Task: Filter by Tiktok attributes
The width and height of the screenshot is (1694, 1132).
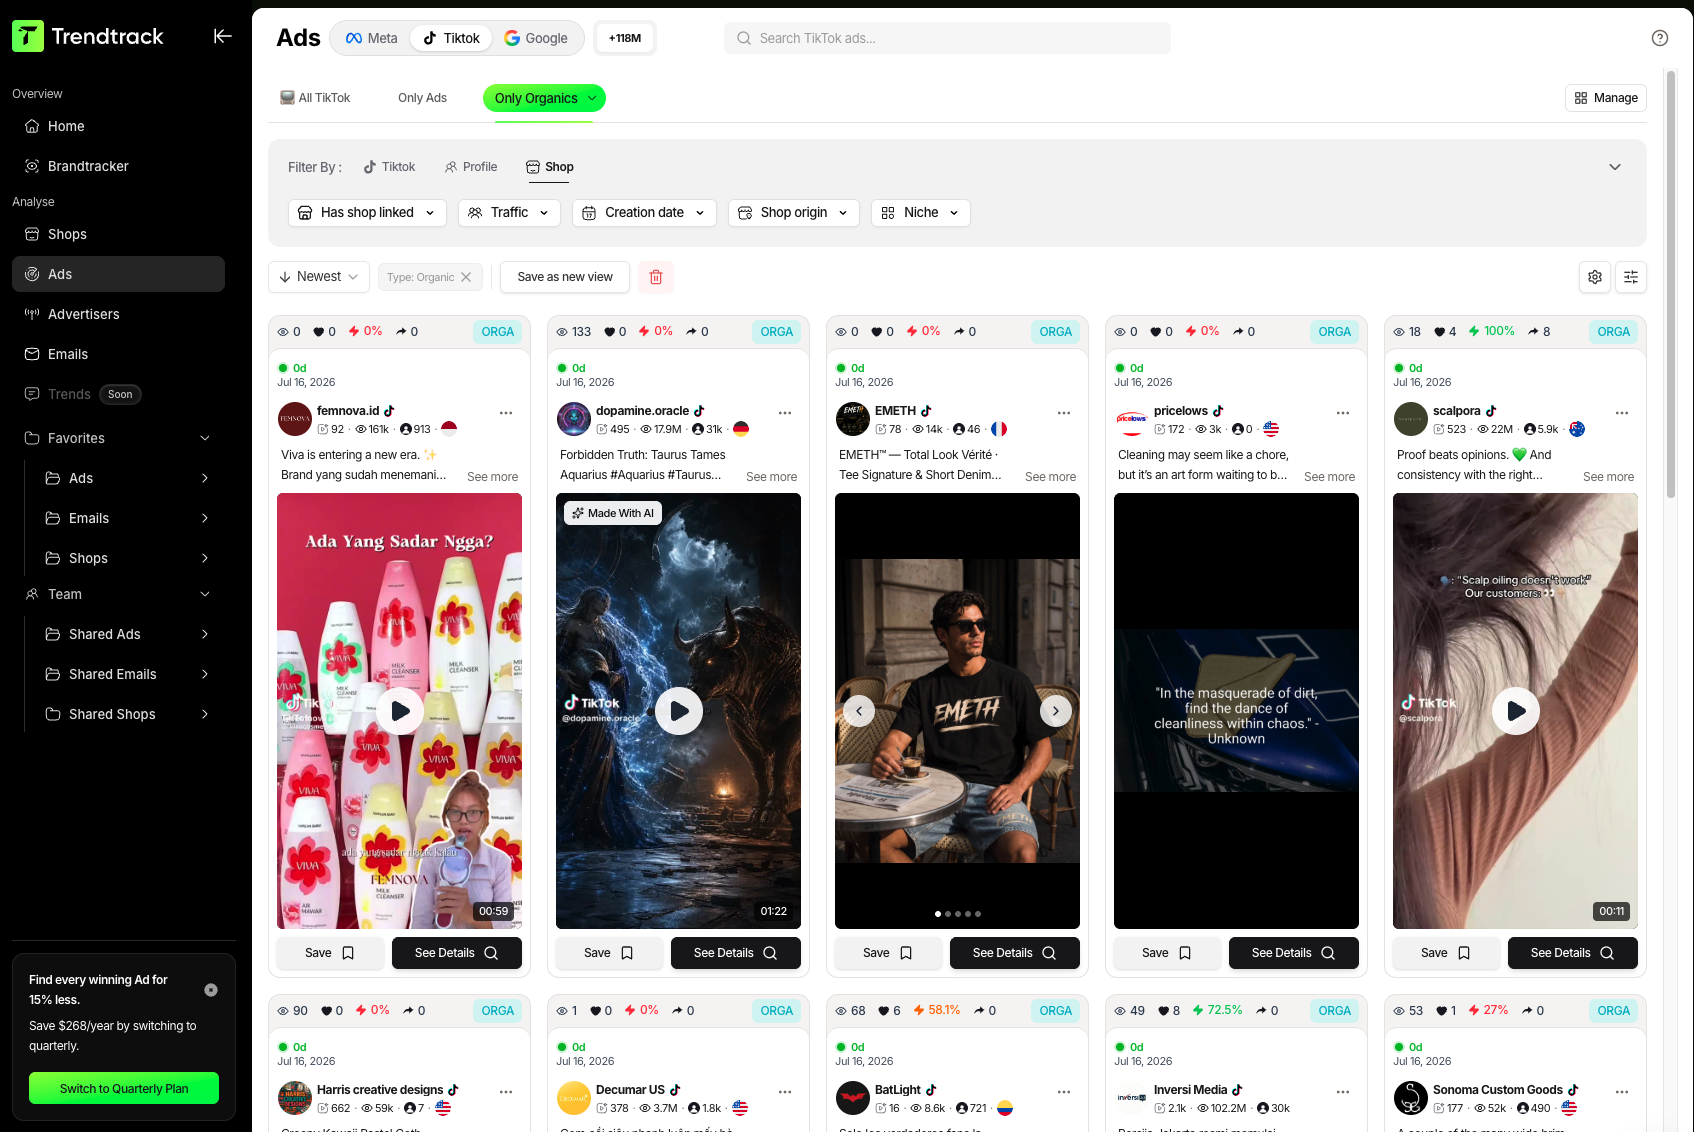Action: [389, 167]
